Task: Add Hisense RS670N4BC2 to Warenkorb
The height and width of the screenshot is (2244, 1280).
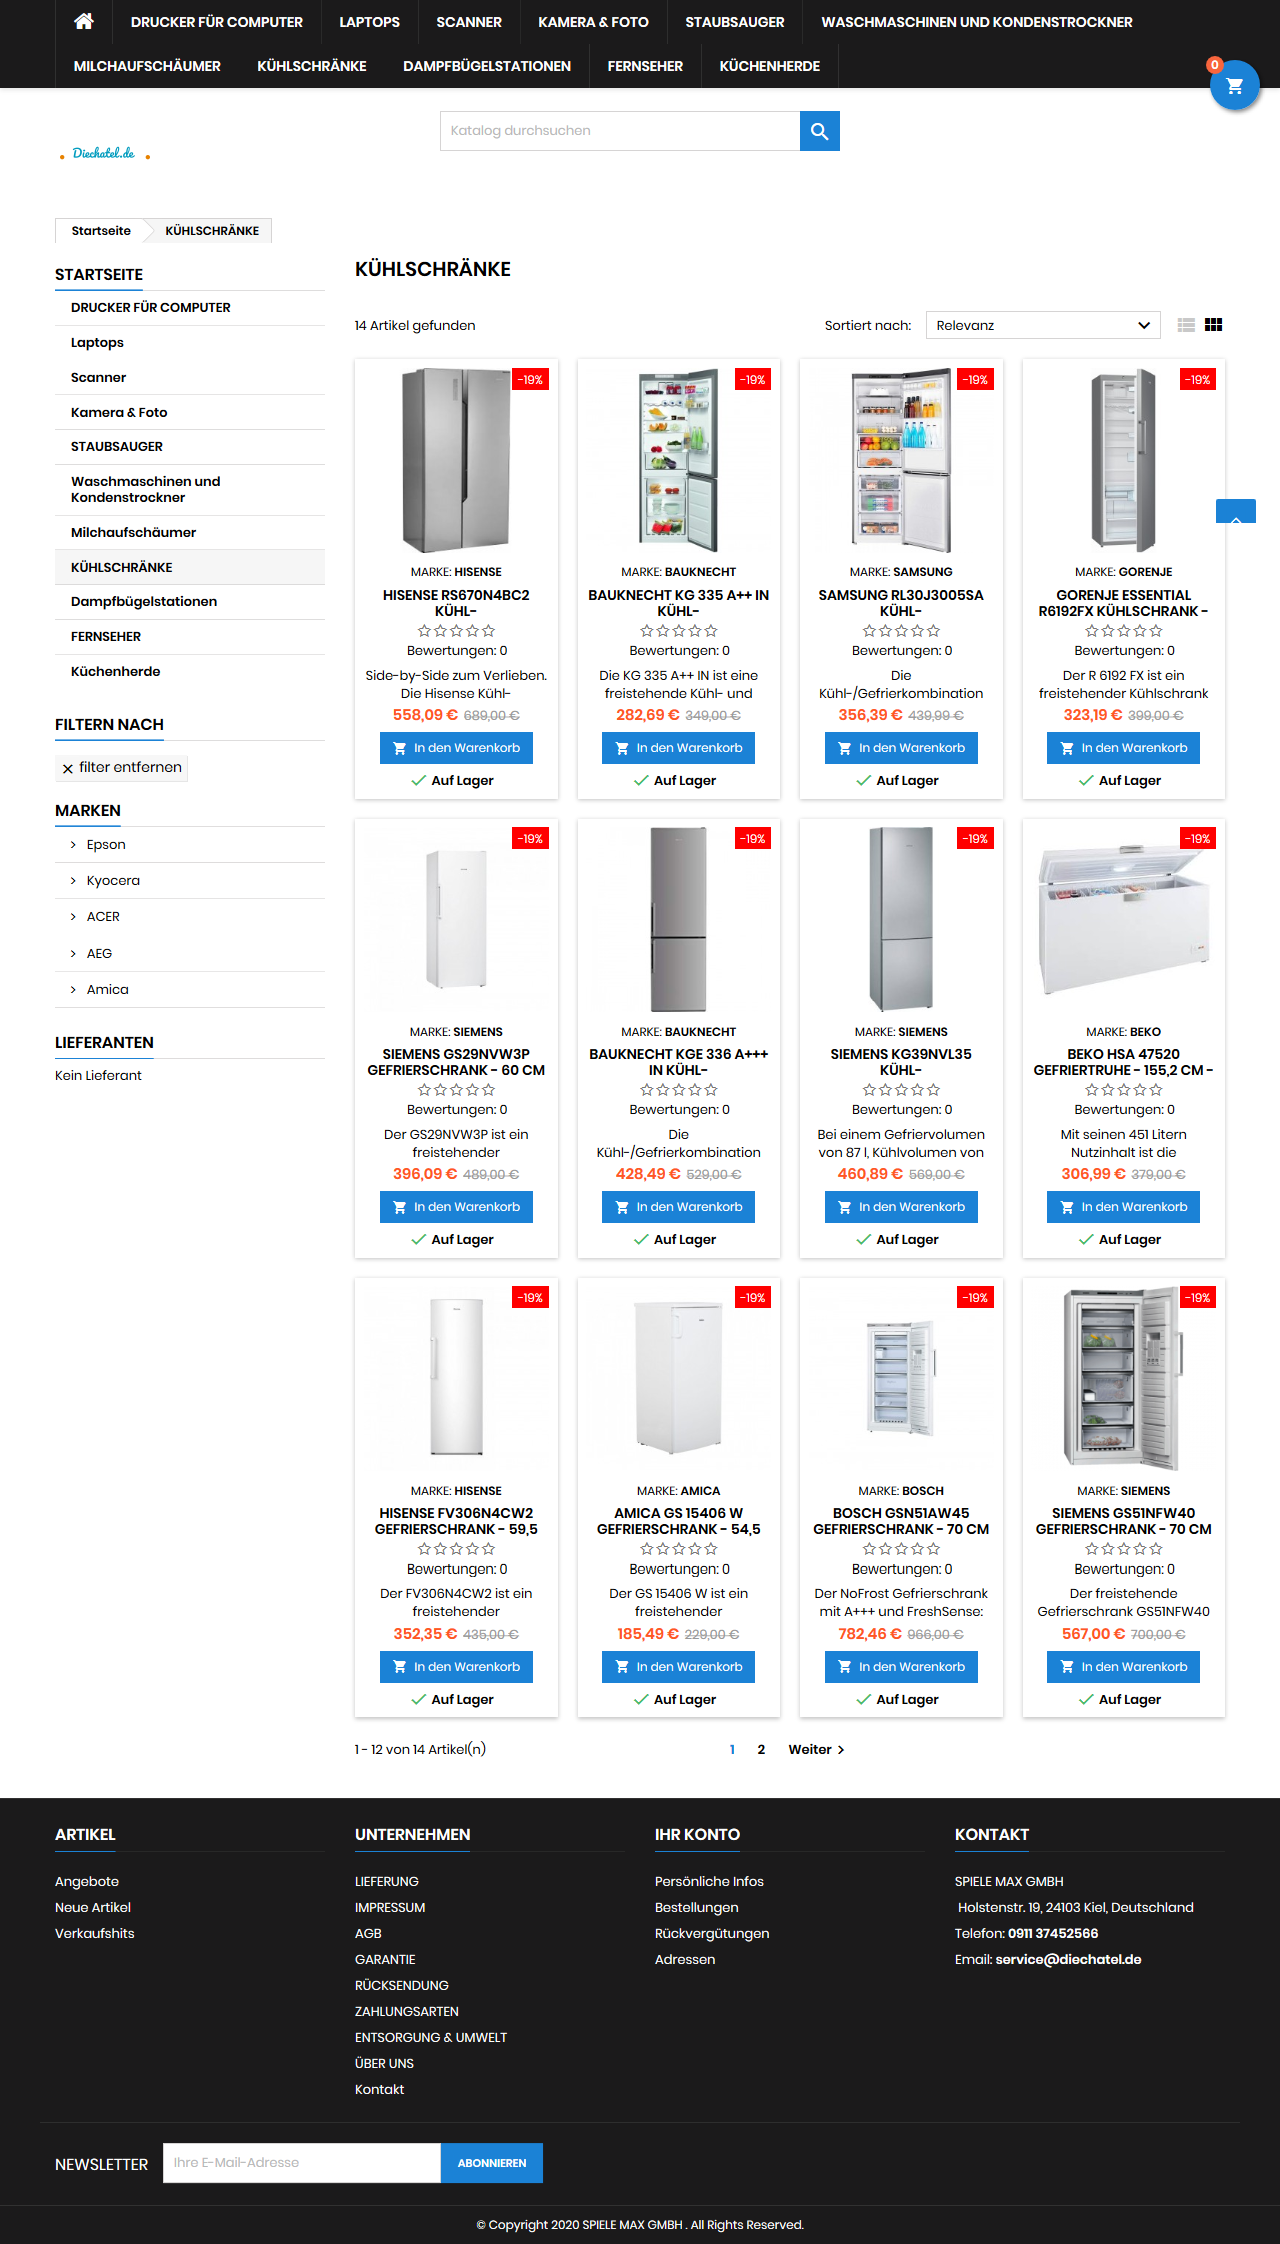Action: (456, 748)
